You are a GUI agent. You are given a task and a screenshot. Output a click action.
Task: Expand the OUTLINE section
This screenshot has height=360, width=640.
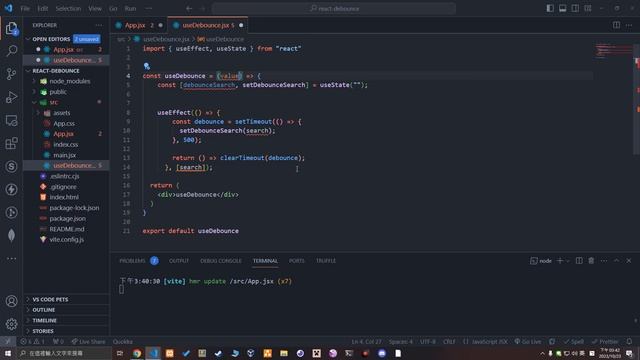pos(44,310)
